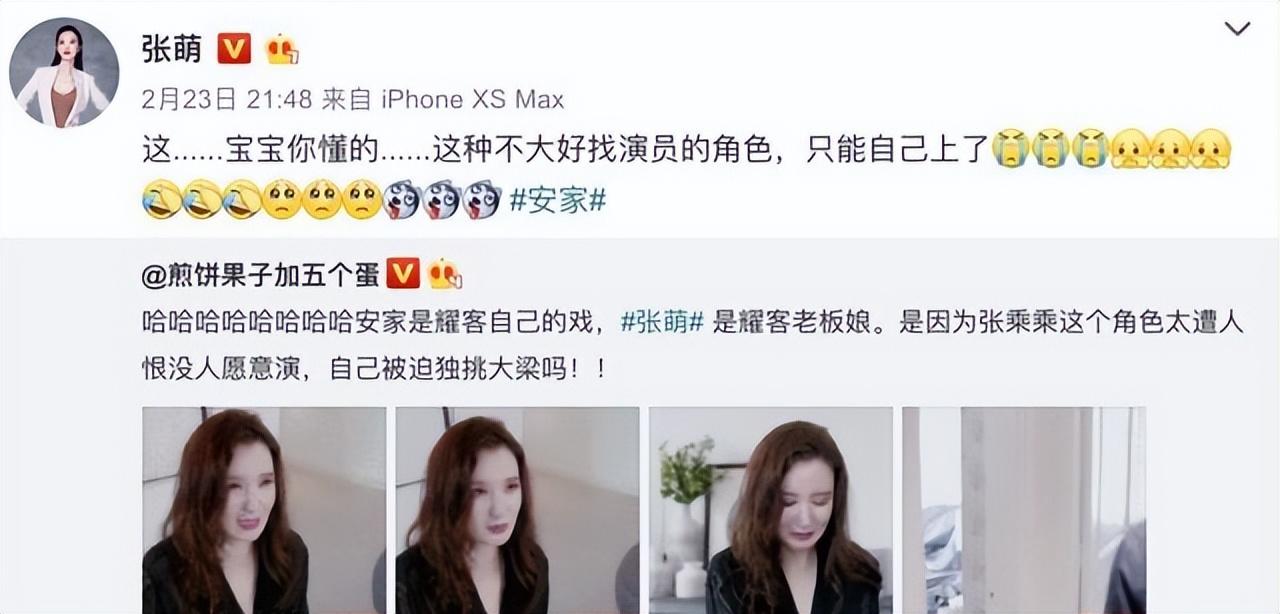Open the fourth photo thumbnail on the right
This screenshot has width=1280, height=614.
[1024, 510]
